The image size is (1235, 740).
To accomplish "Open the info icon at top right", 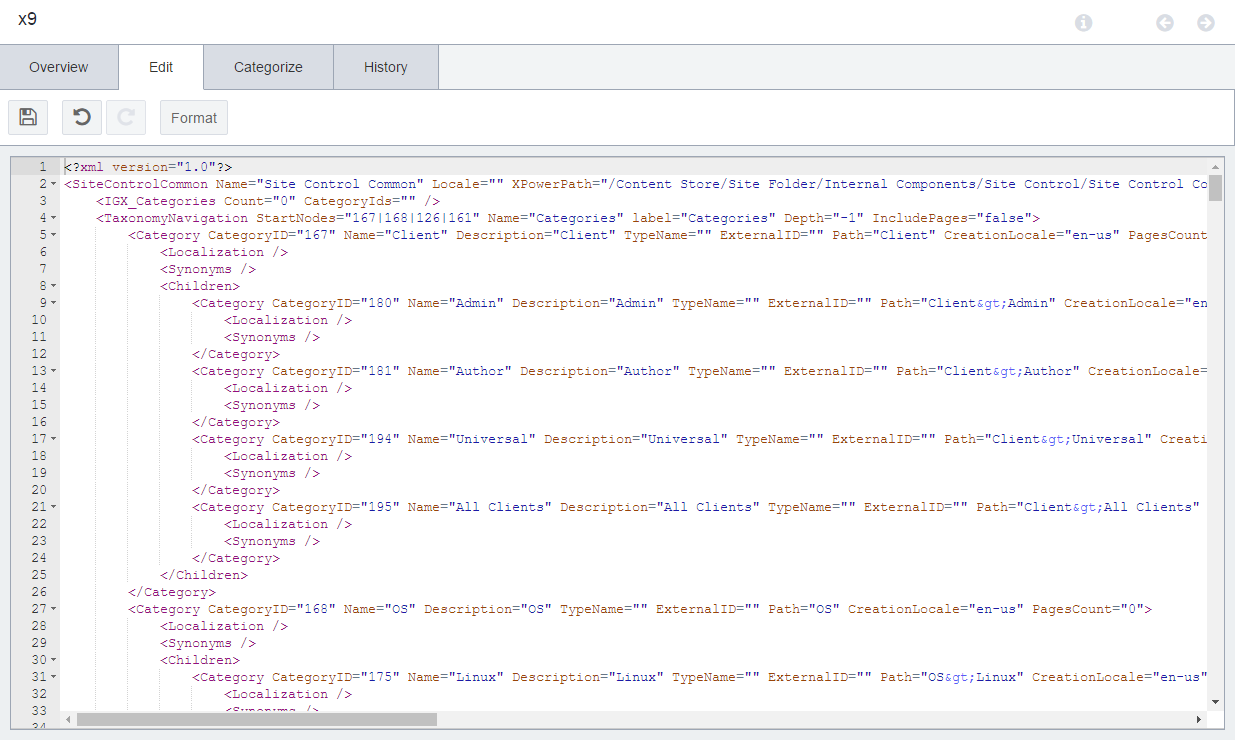I will pyautogui.click(x=1084, y=22).
